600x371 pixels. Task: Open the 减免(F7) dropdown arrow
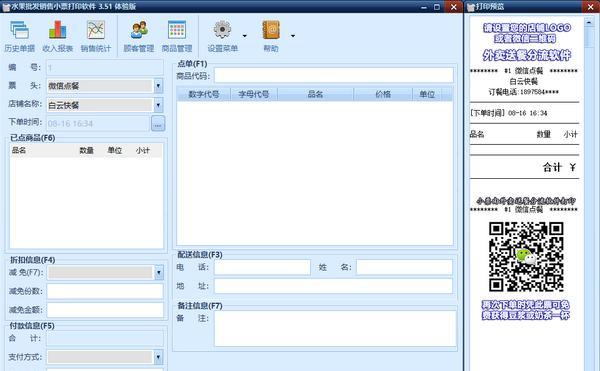coord(158,272)
